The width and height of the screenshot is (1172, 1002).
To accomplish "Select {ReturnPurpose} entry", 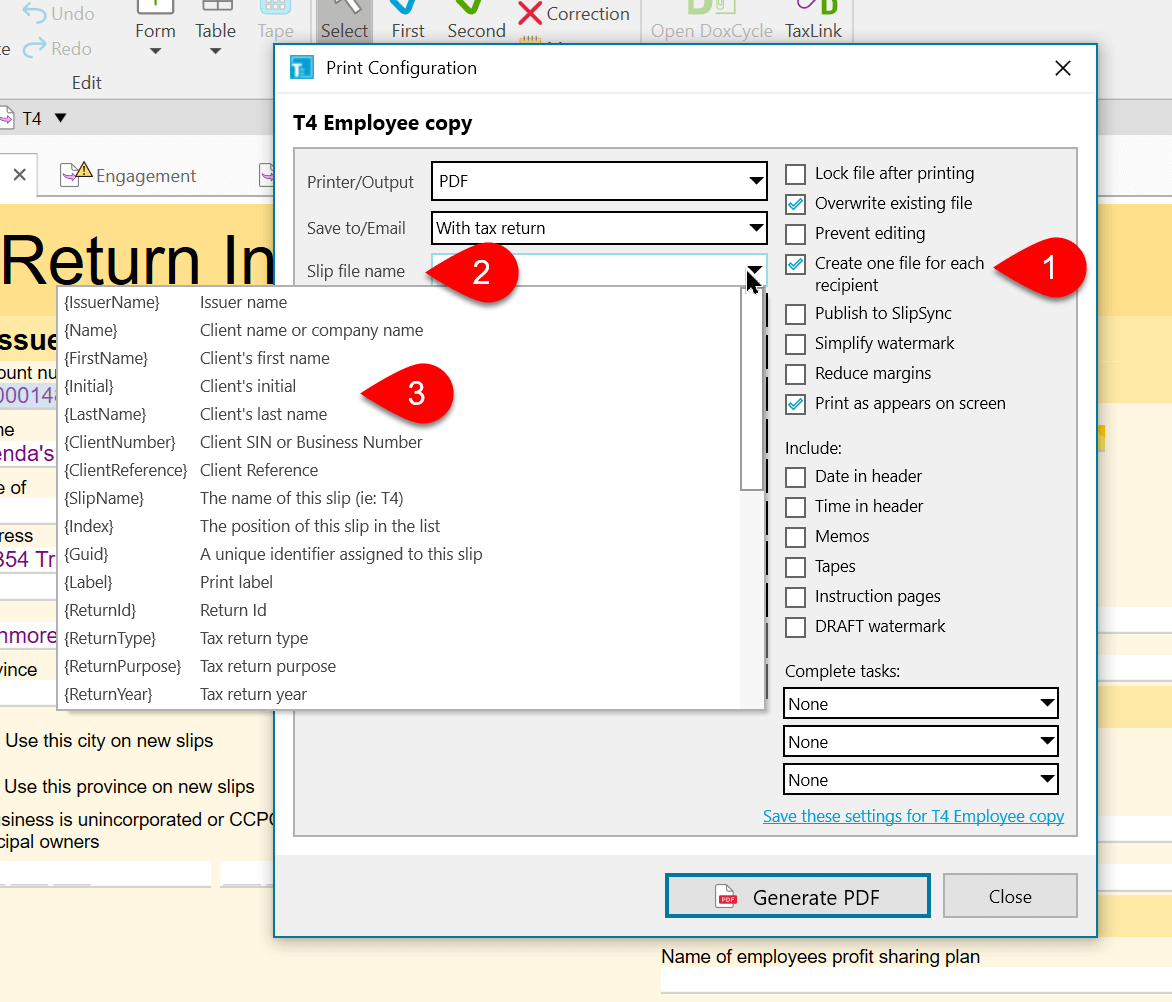I will click(x=400, y=667).
